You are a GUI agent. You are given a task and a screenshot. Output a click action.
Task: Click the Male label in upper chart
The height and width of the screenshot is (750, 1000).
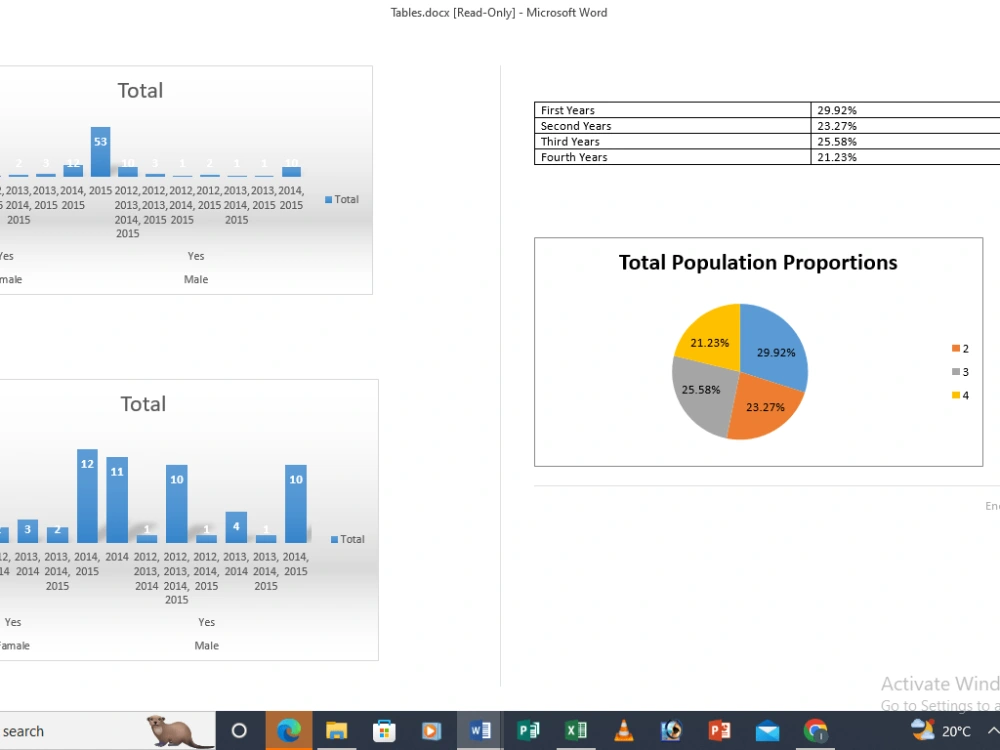196,279
